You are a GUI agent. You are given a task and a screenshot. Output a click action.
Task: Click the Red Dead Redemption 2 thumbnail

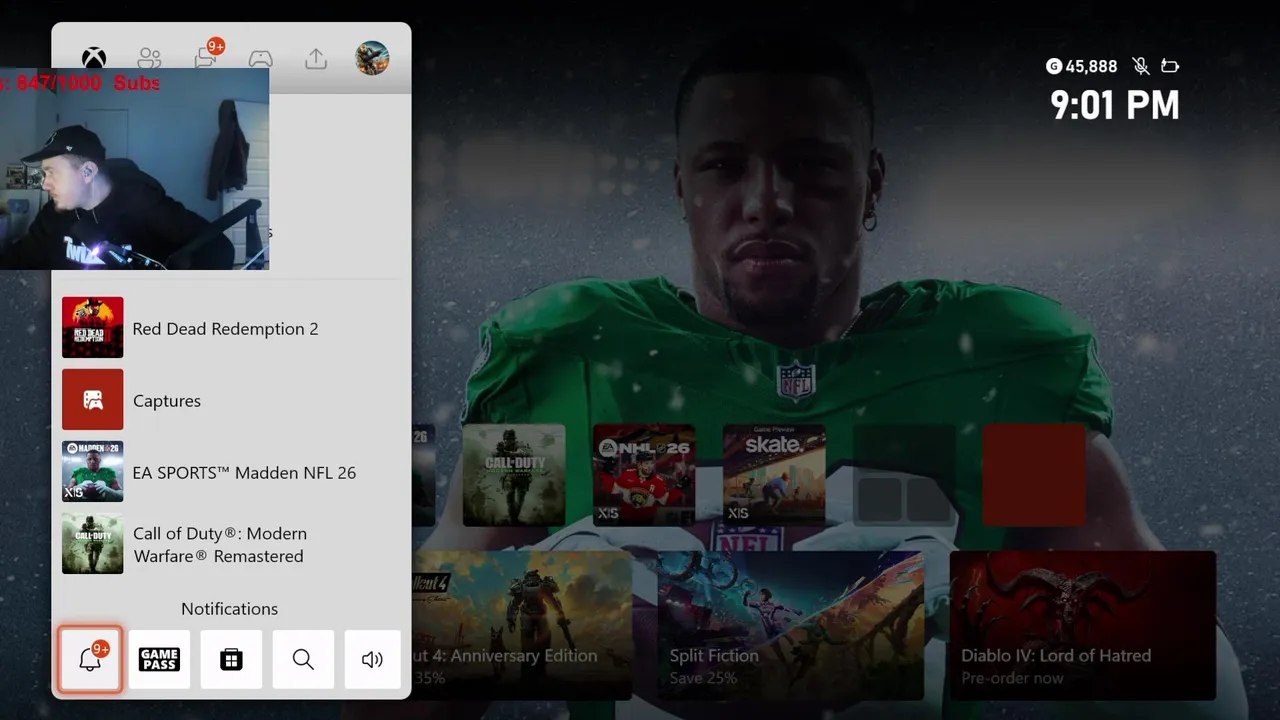pyautogui.click(x=93, y=327)
